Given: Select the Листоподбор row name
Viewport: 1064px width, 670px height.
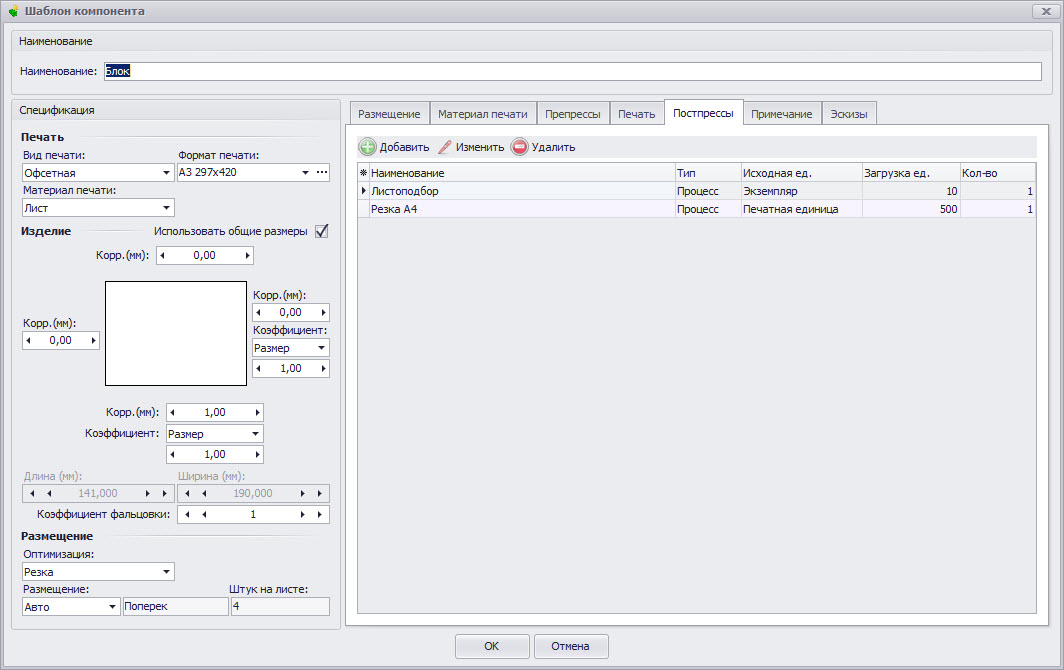Looking at the screenshot, I should [x=404, y=191].
